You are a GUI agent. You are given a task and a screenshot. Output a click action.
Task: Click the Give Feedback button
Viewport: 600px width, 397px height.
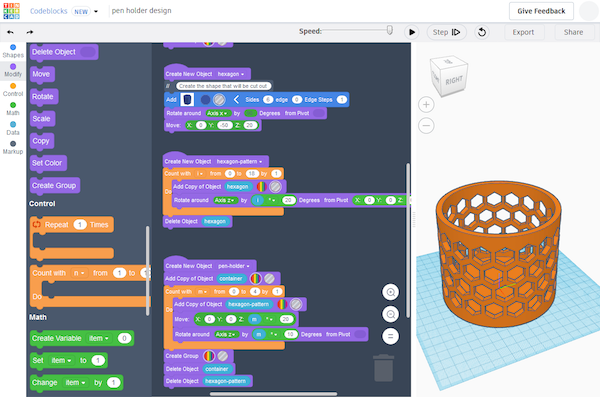541,11
